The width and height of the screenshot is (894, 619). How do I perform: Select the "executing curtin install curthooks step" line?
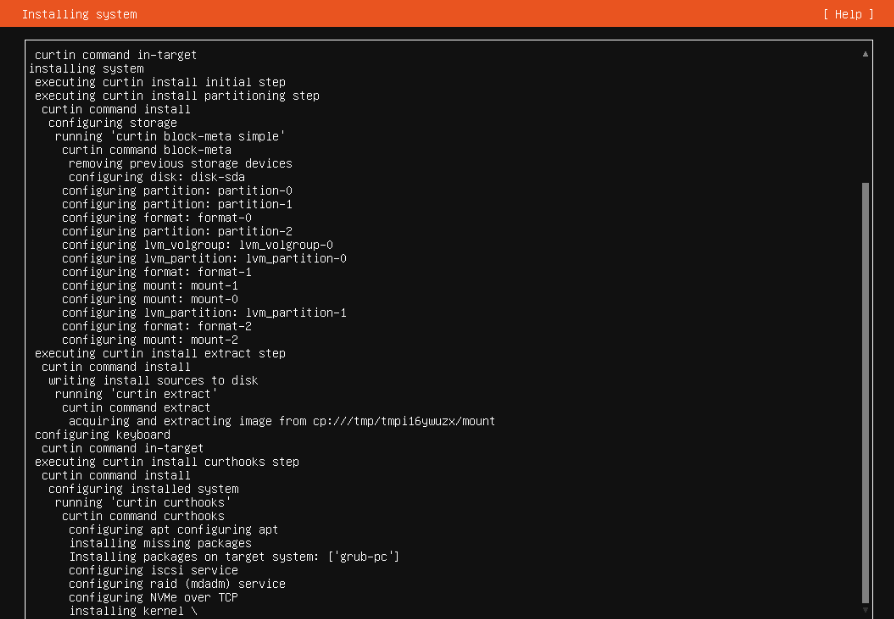coord(167,462)
